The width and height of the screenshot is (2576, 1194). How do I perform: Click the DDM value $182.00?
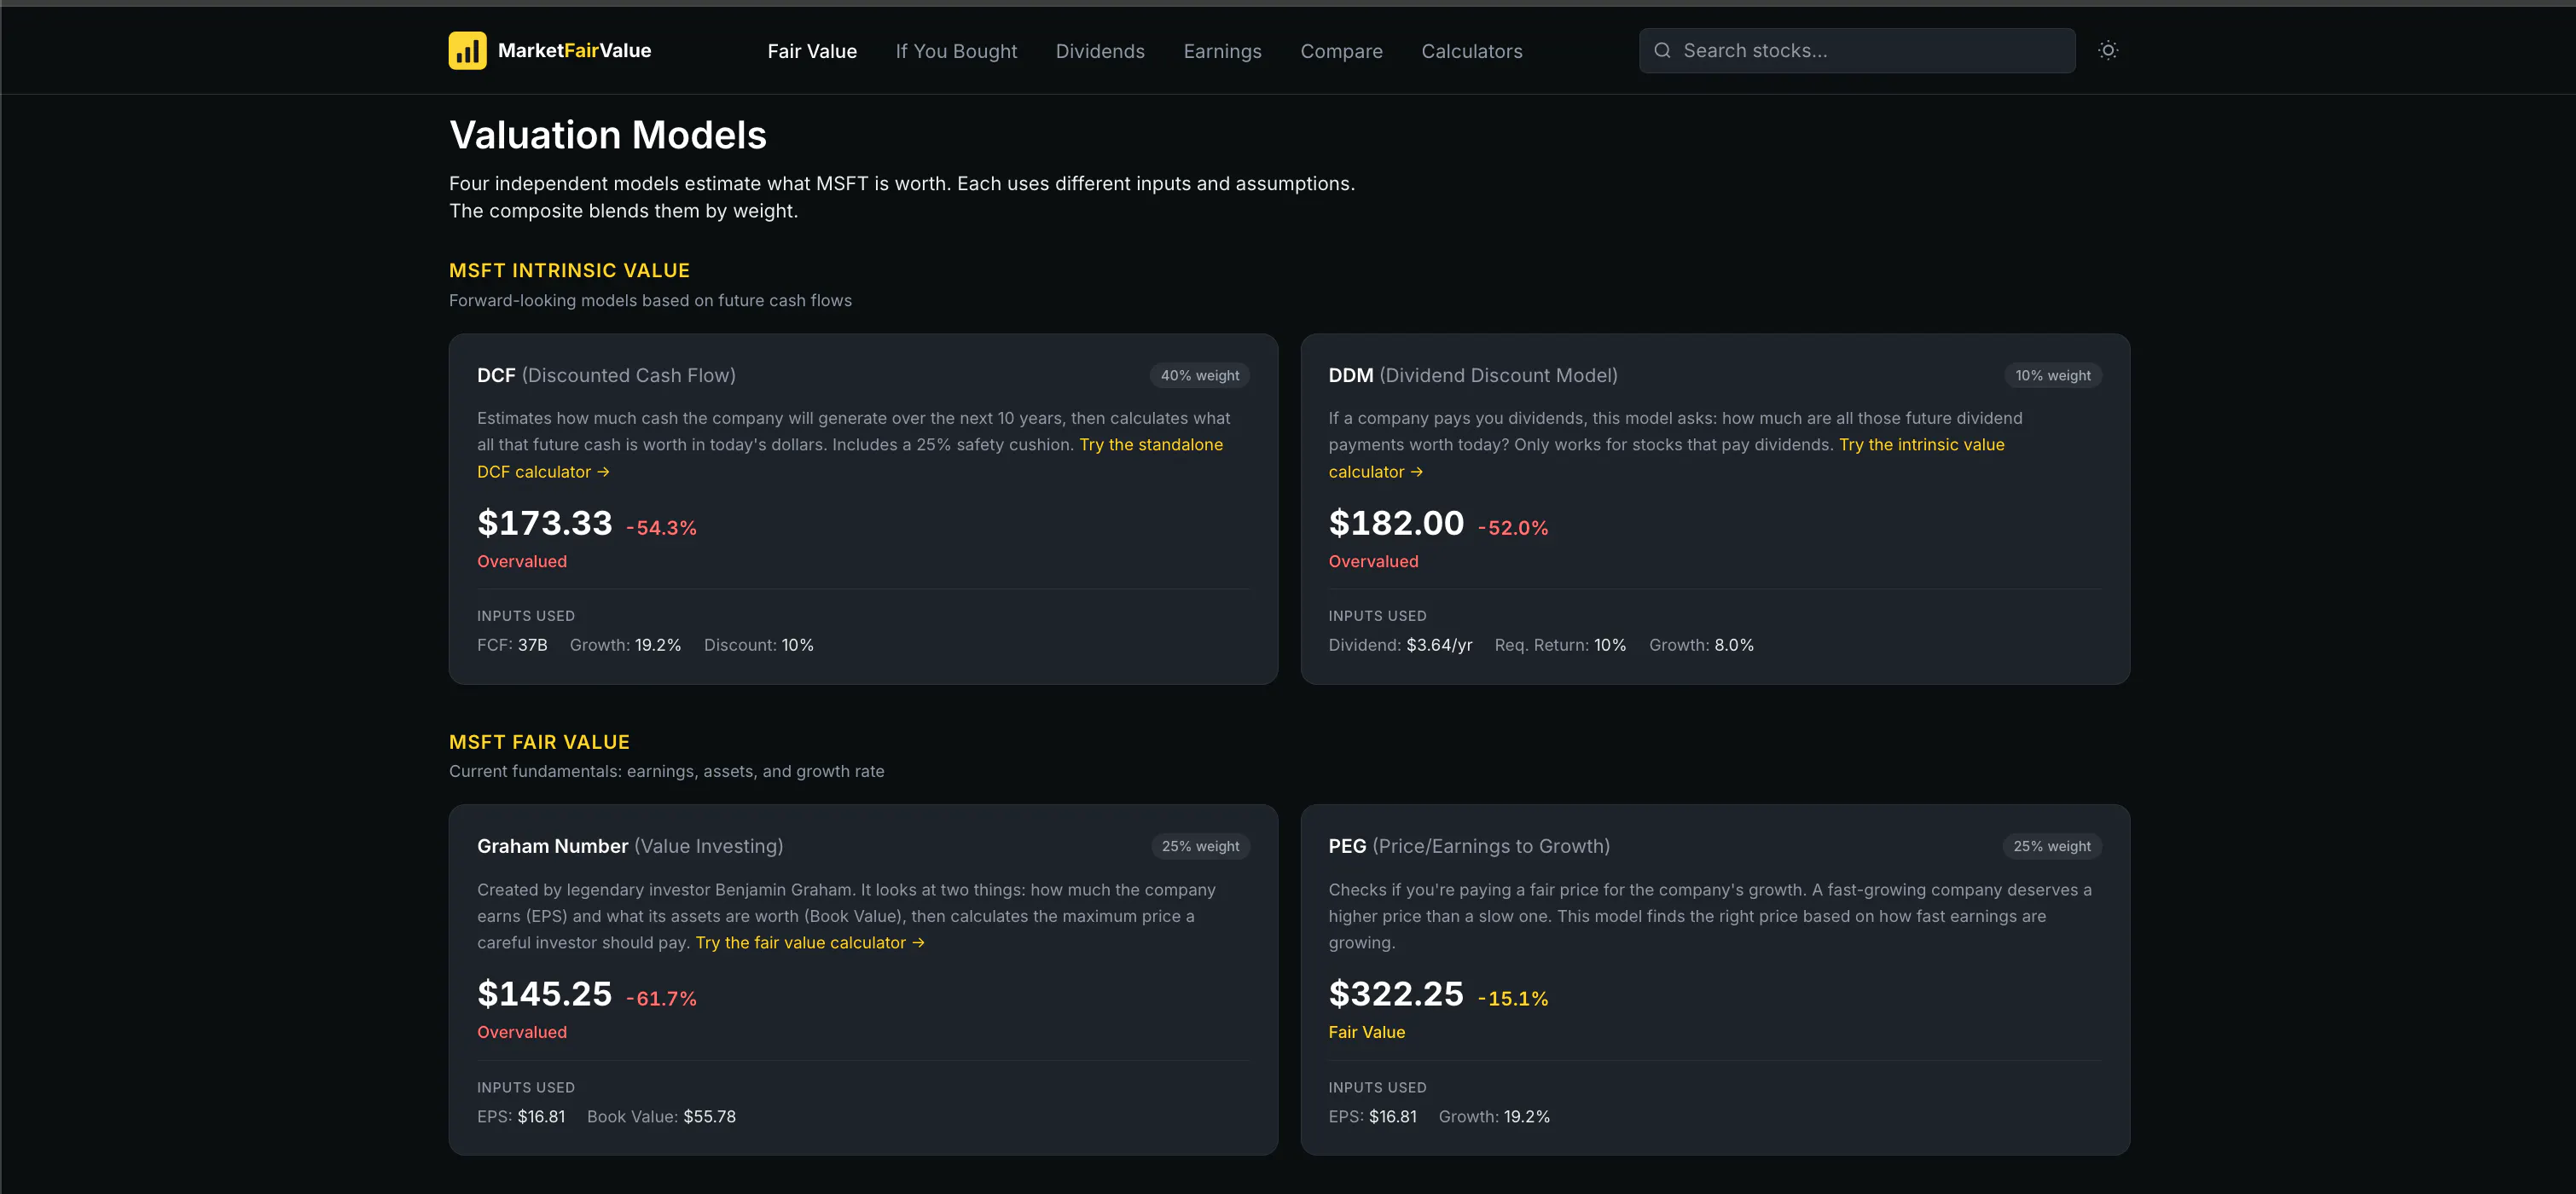(x=1396, y=523)
